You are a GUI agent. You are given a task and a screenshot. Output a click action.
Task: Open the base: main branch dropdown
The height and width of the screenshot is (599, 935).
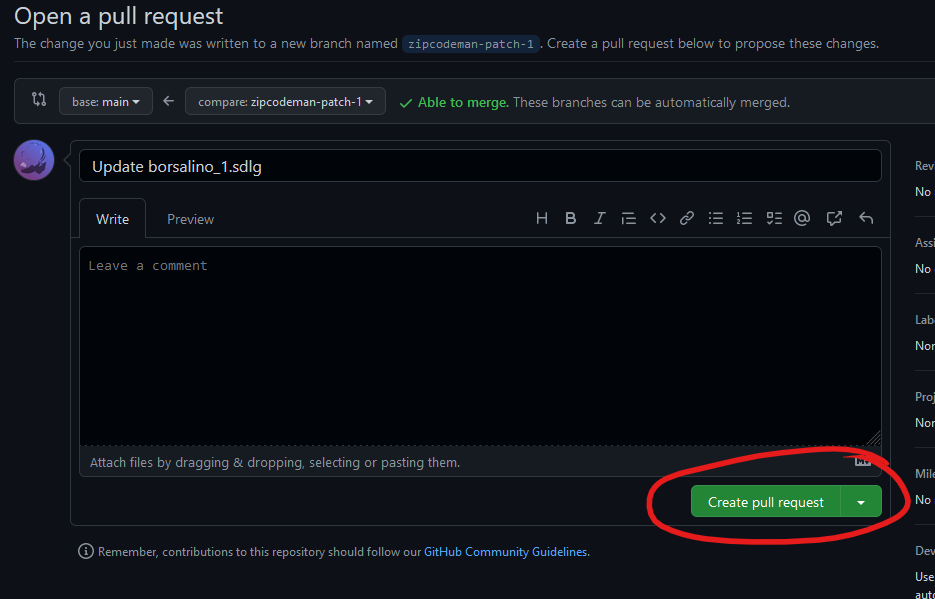(106, 101)
